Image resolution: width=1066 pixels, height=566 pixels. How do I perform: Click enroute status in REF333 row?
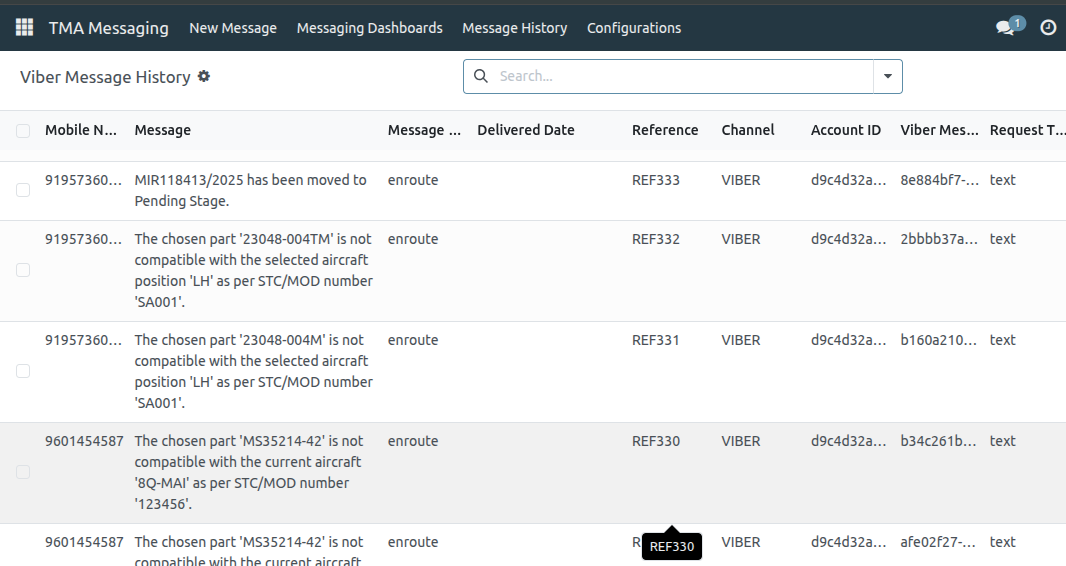[413, 180]
